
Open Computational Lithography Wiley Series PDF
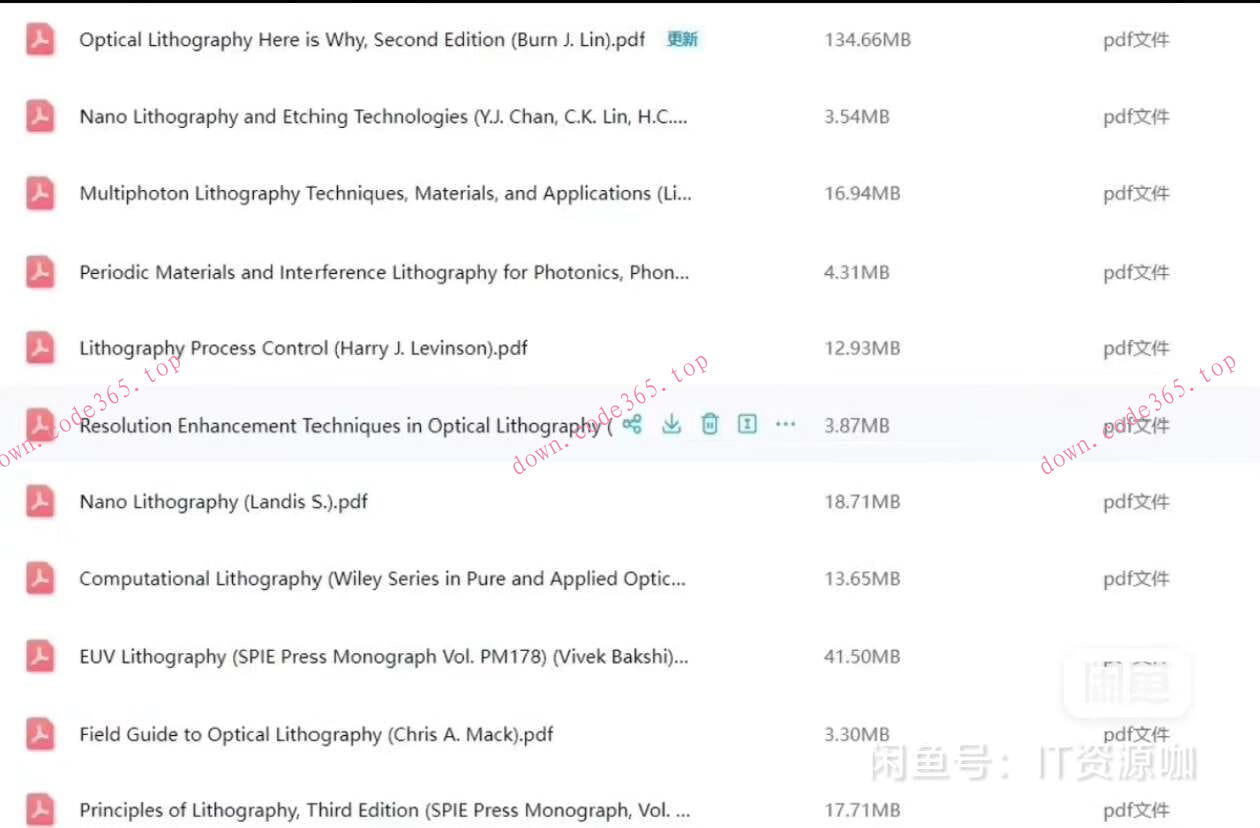[x=382, y=579]
